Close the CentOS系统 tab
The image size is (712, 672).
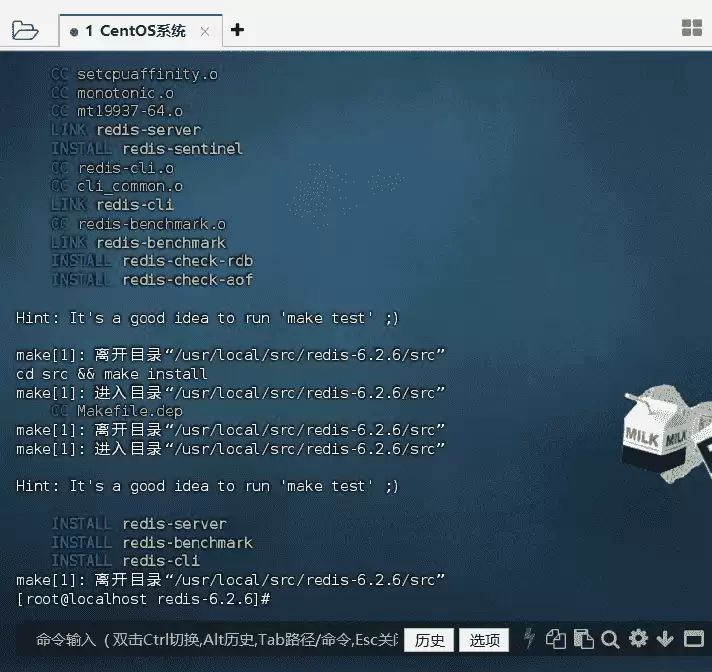pos(205,31)
